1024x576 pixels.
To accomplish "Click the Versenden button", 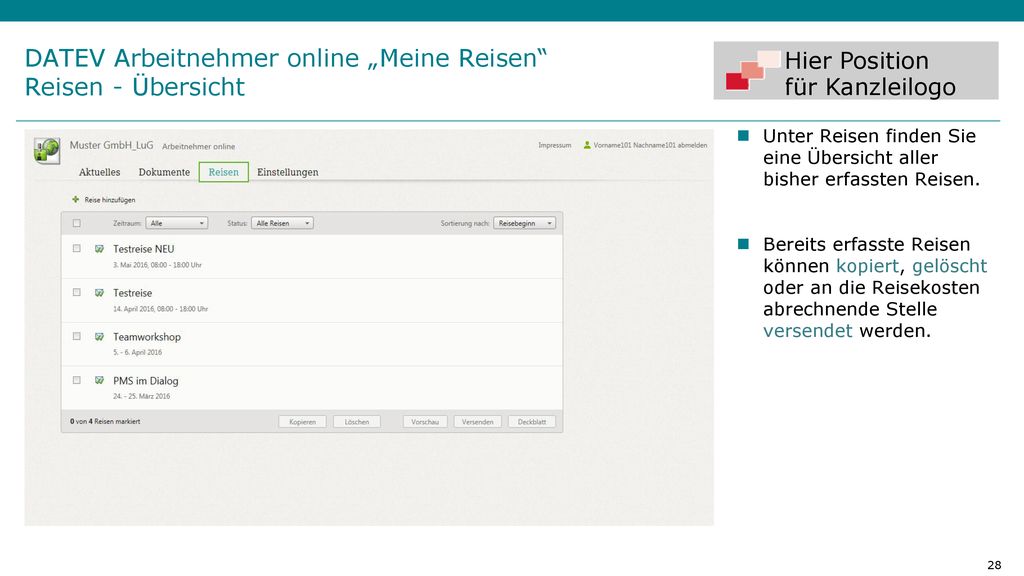I will click(477, 422).
